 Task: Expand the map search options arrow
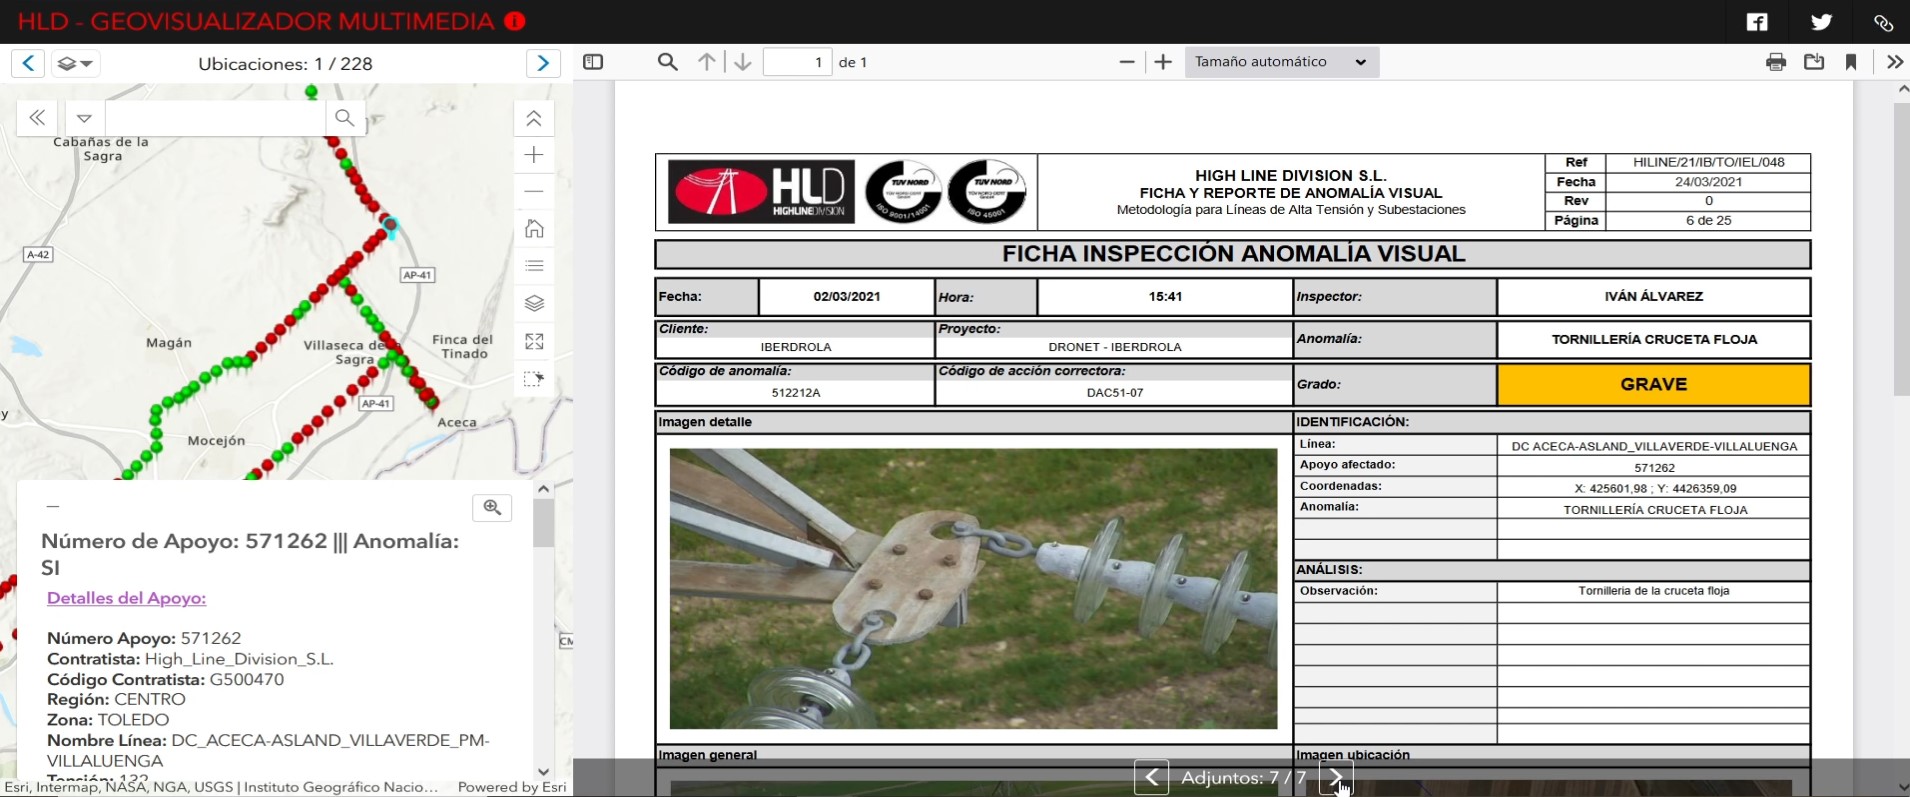(x=84, y=118)
